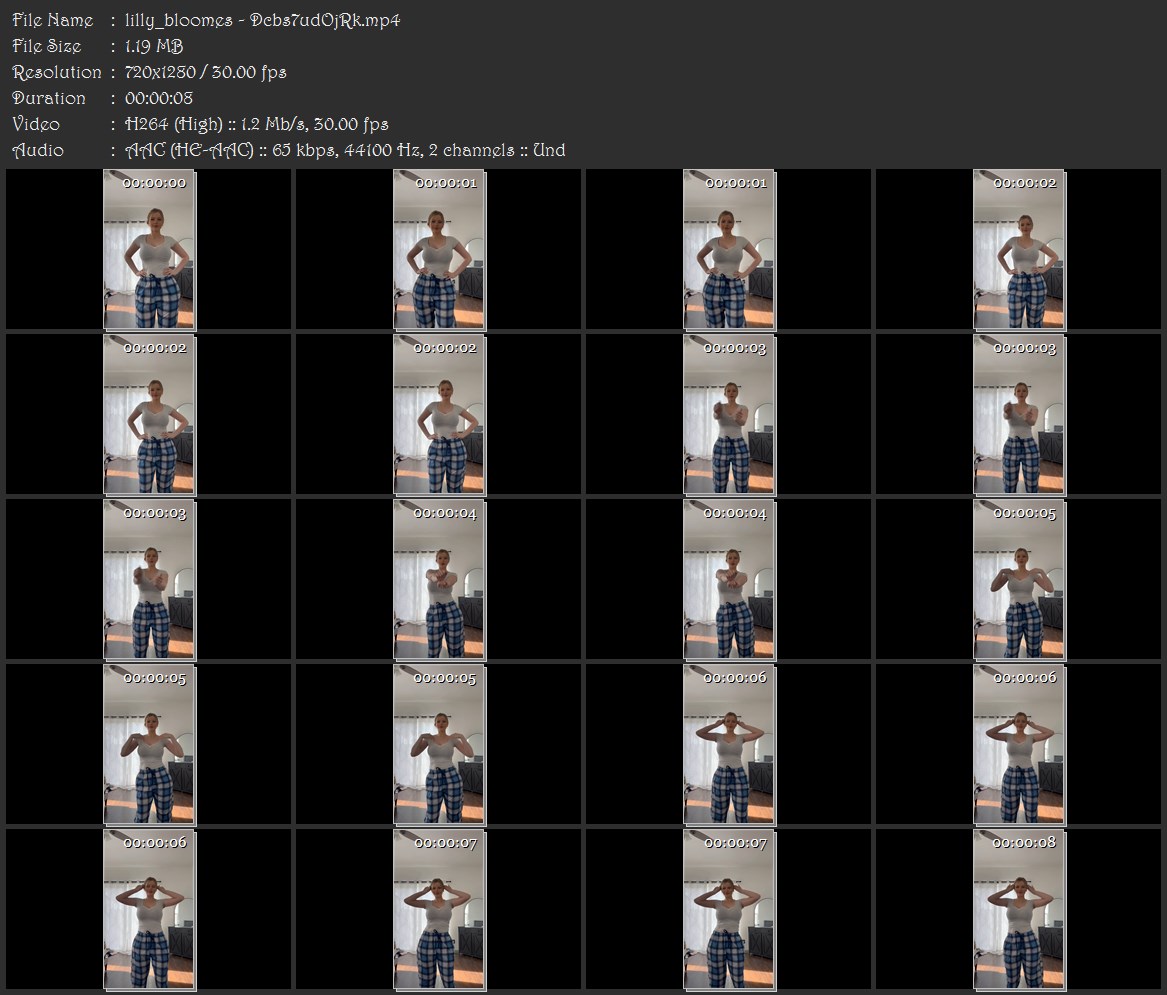Click the 'File Size' label
This screenshot has width=1167, height=995.
tap(47, 46)
